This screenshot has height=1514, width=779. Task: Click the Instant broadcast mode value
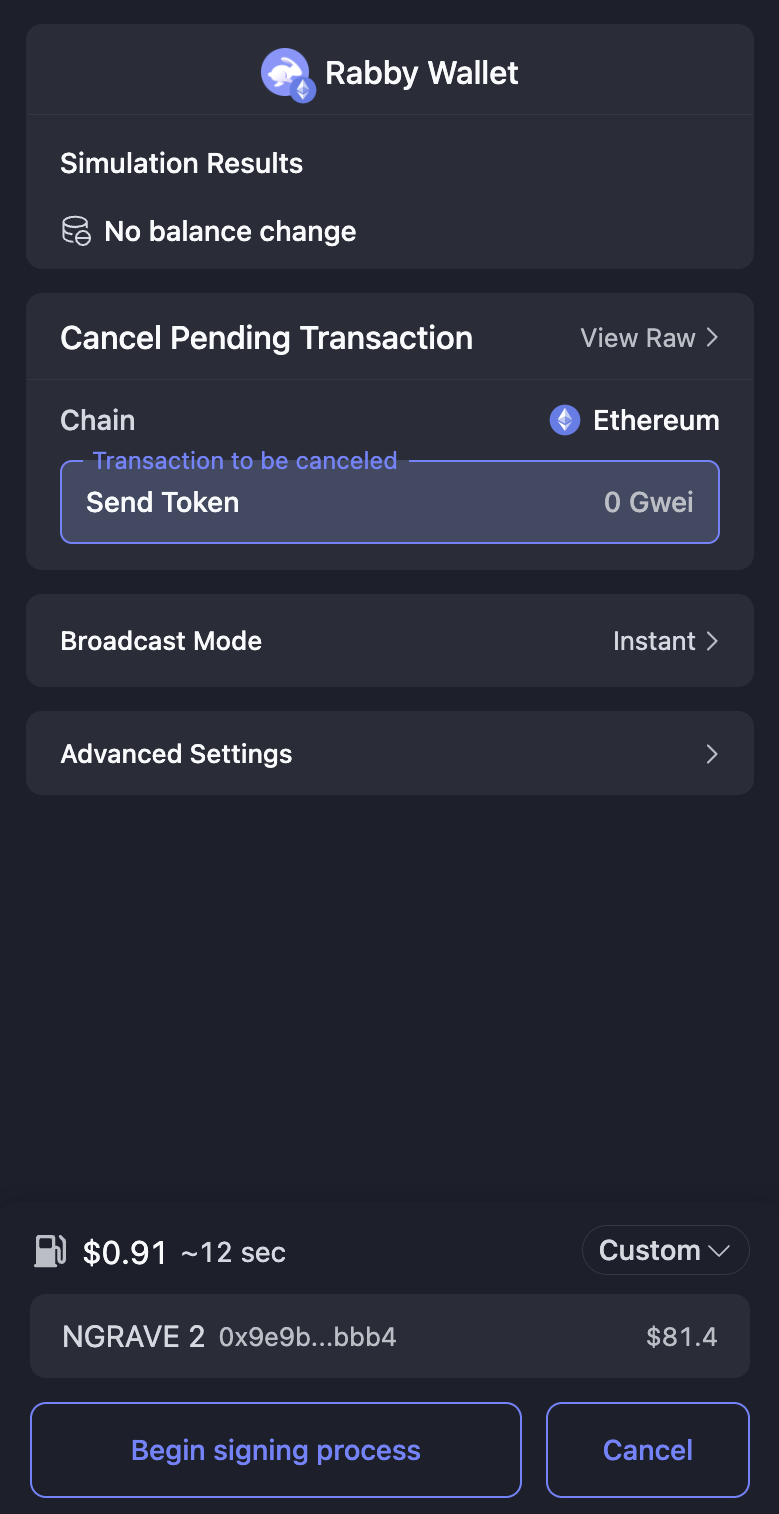654,641
